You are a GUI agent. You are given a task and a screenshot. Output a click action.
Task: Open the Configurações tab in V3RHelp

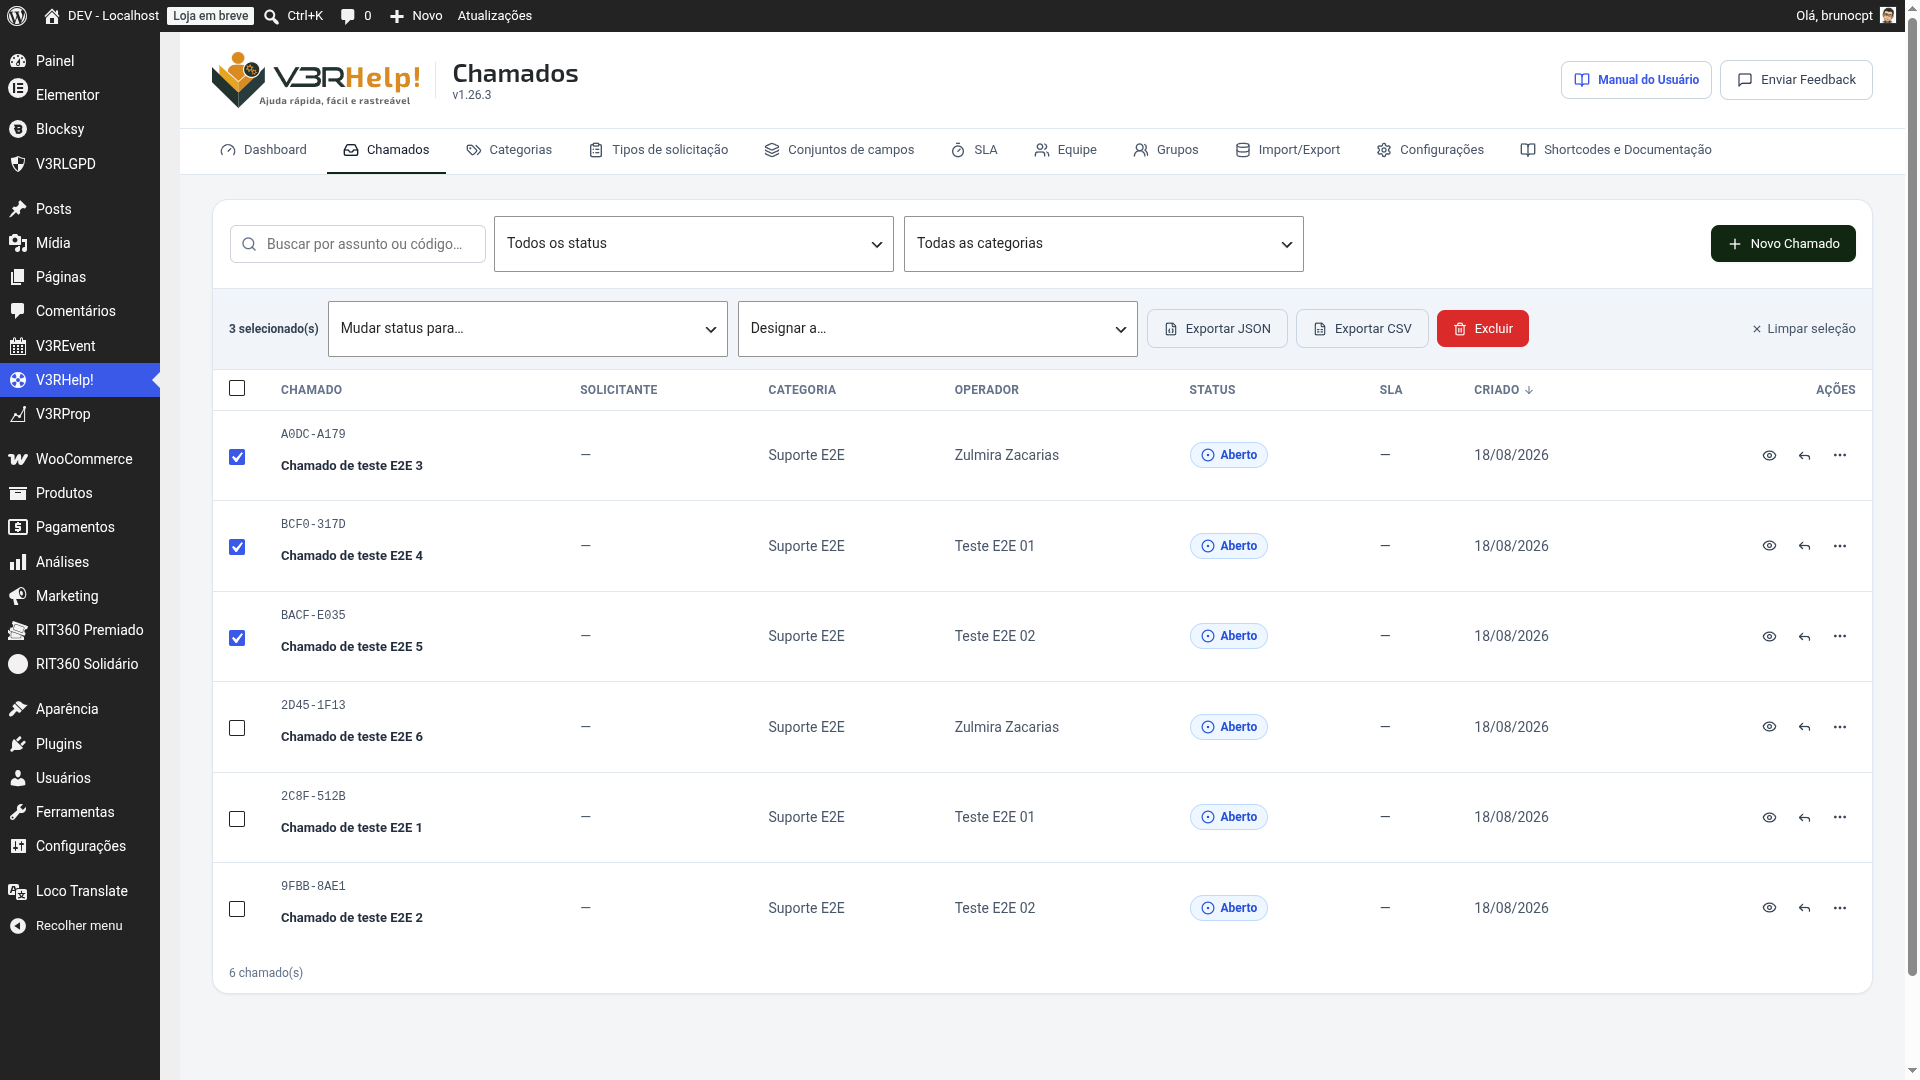(x=1430, y=150)
